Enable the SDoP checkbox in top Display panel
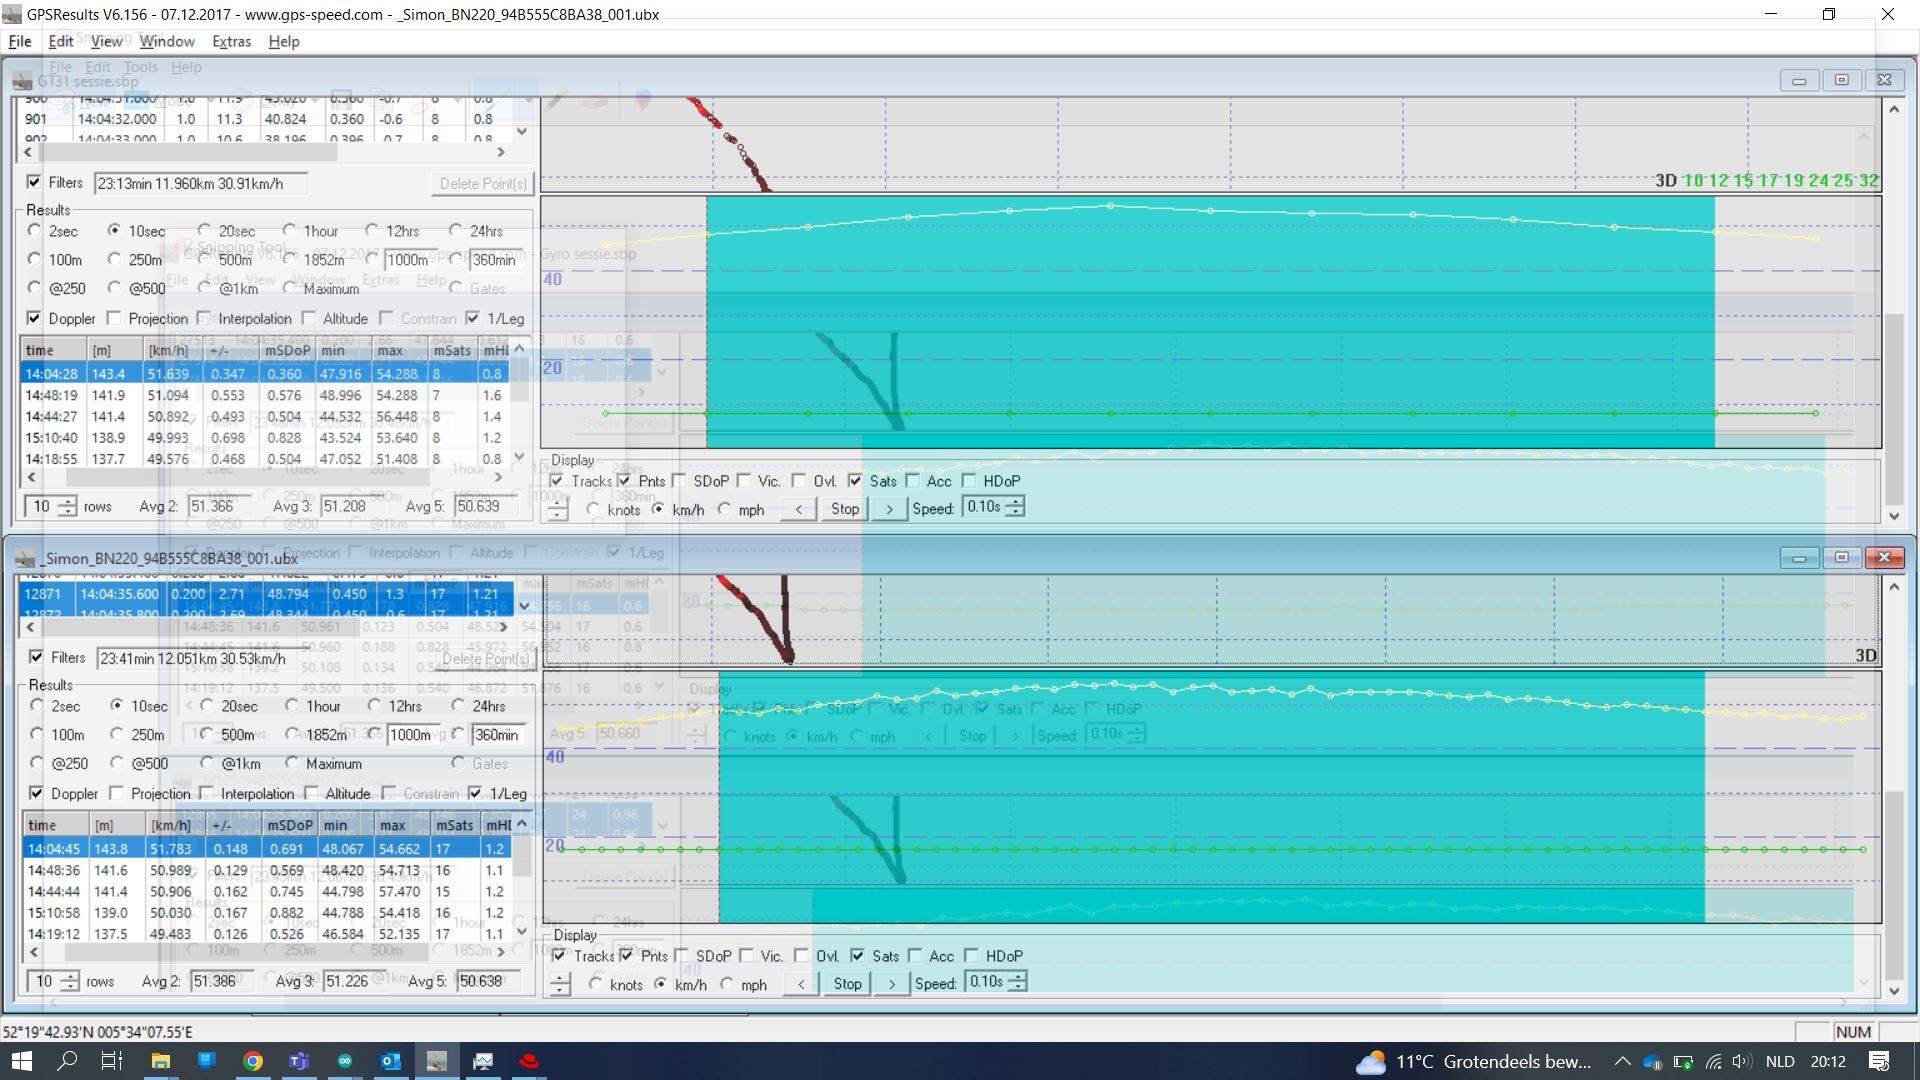 pos(681,481)
